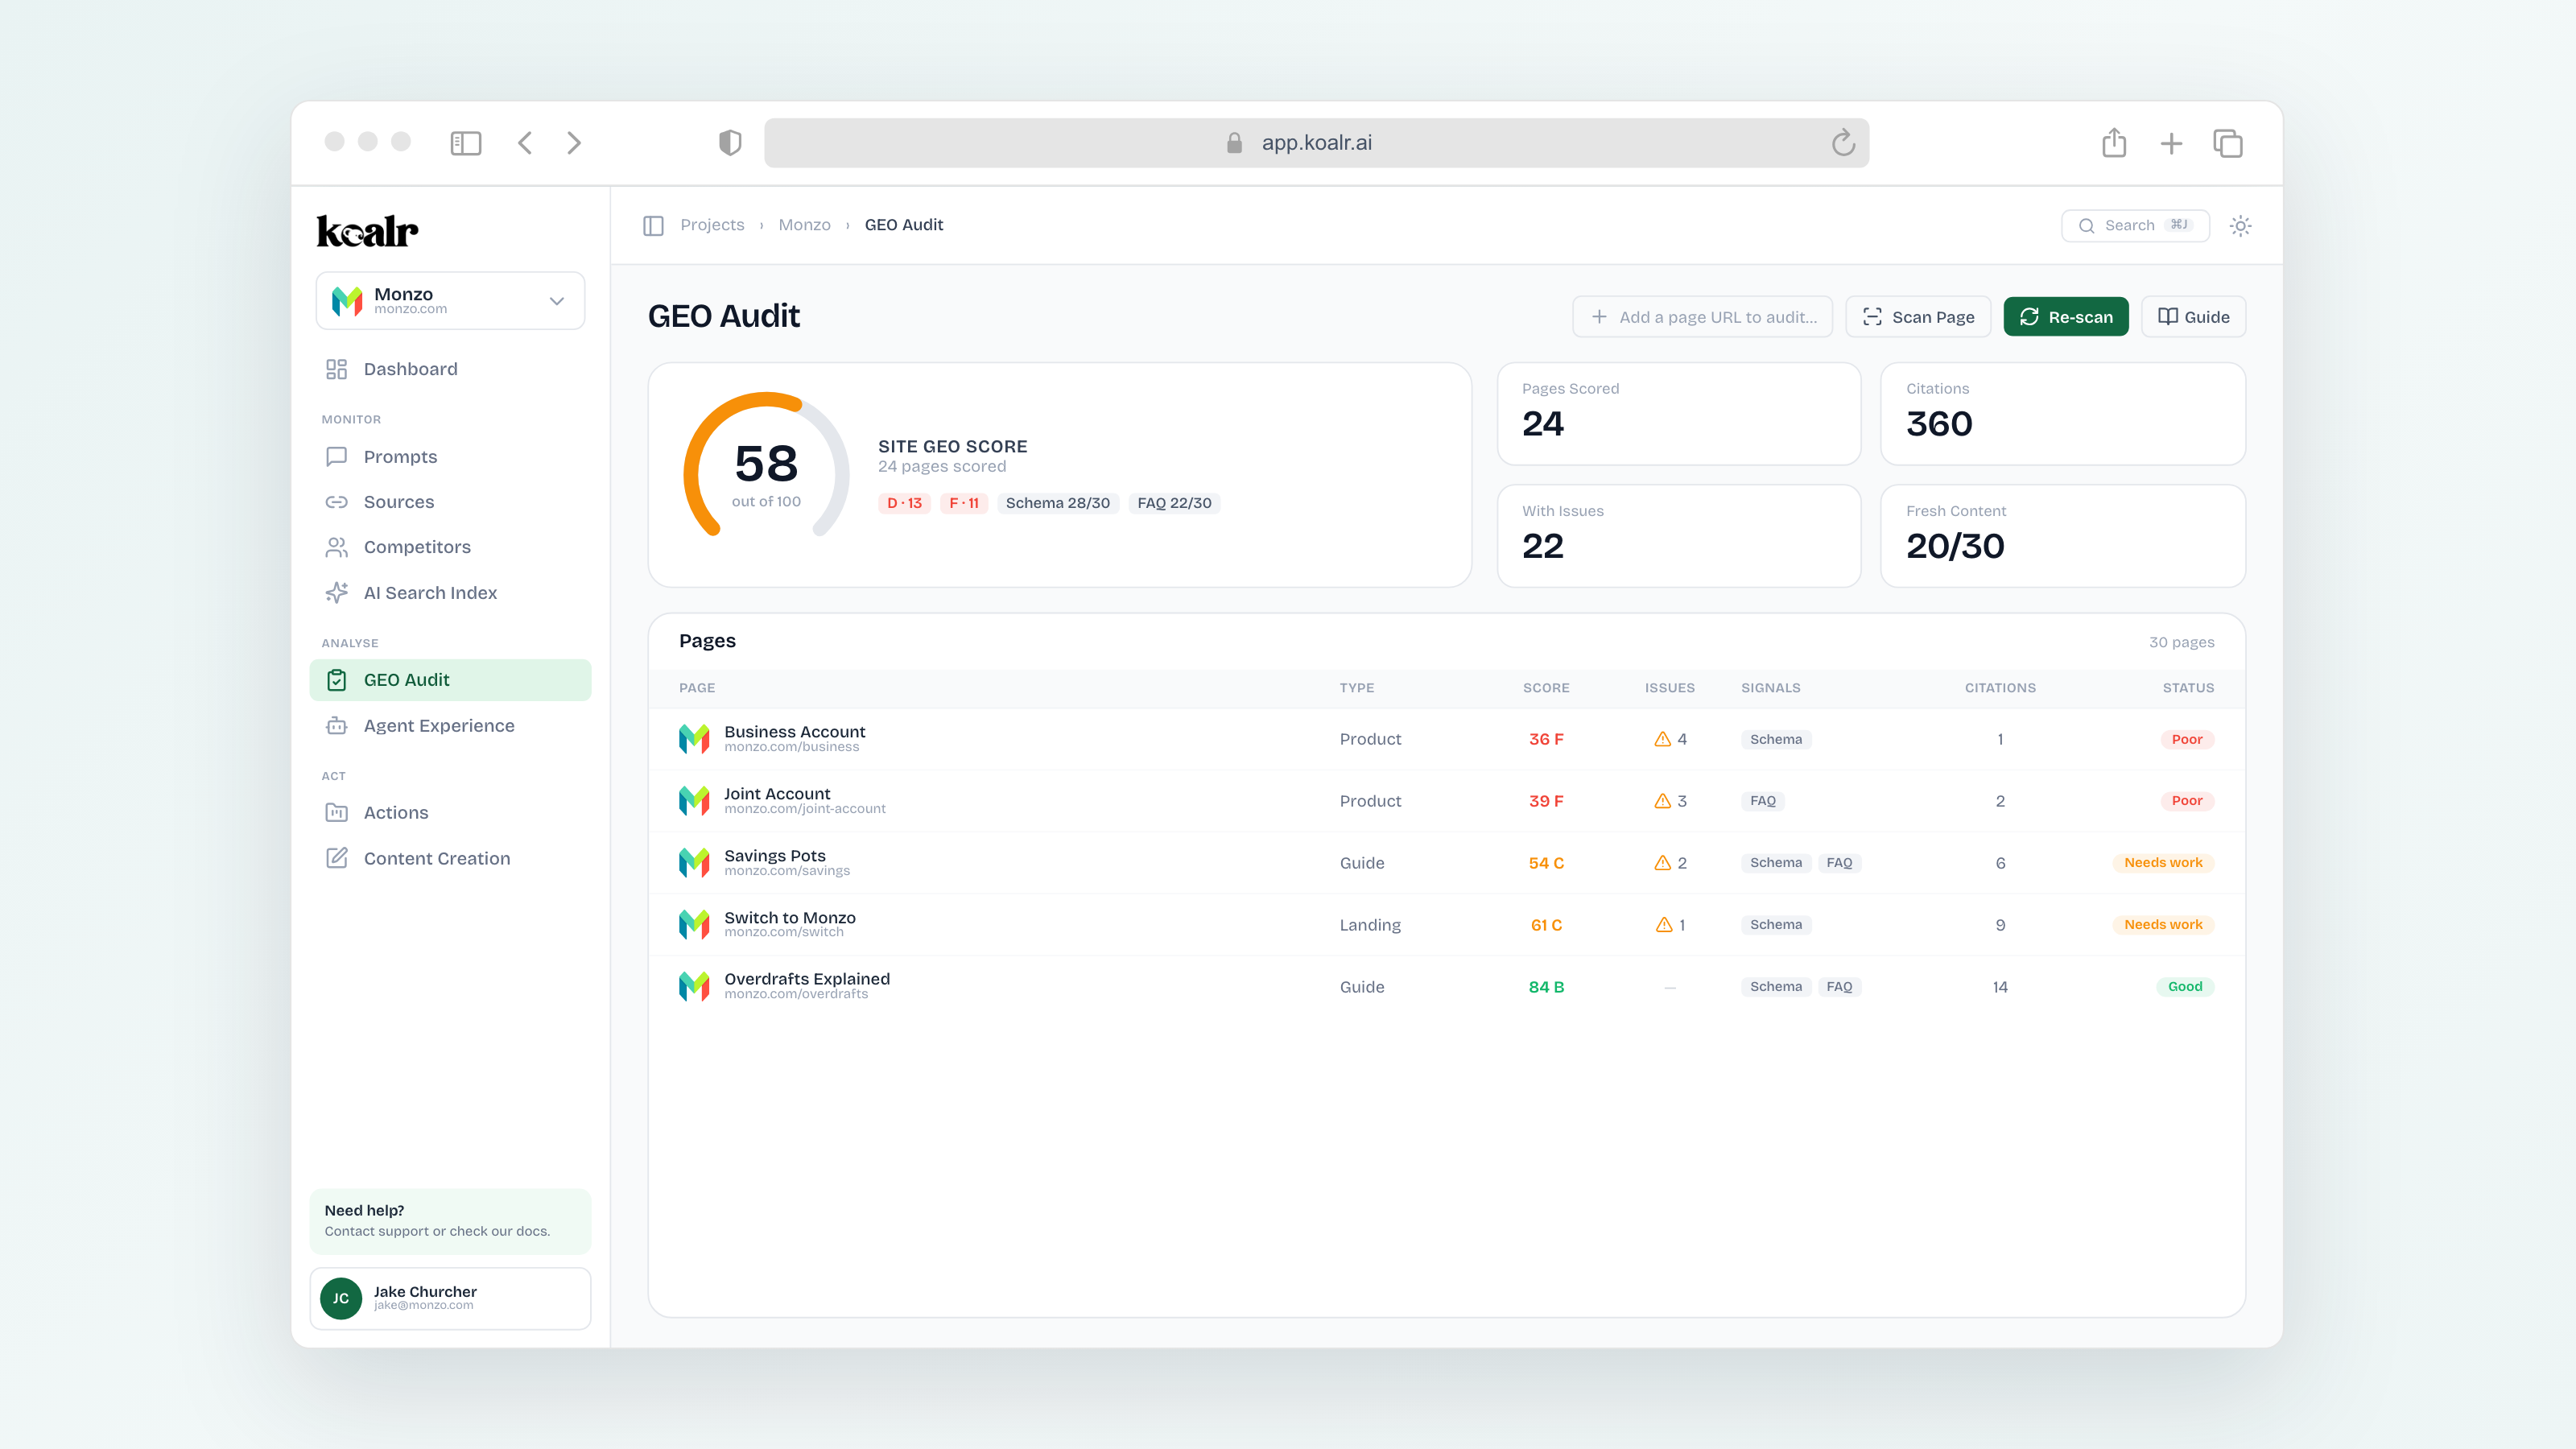Click the app.koalr.ai address bar

click(x=1316, y=143)
